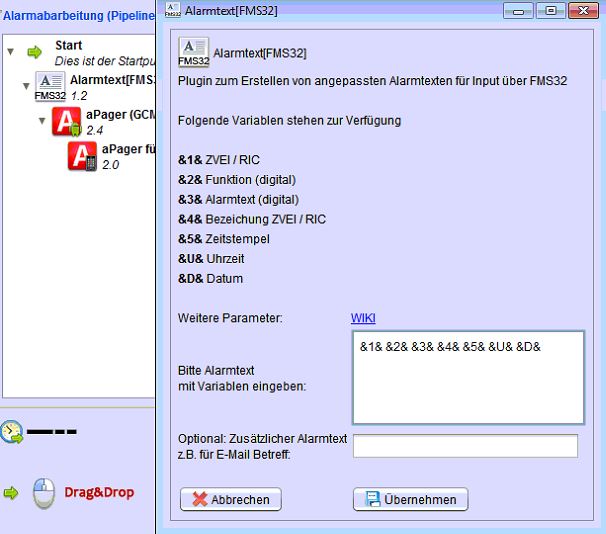The width and height of the screenshot is (606, 534).
Task: Click the green Start arrow icon
Action: tap(36, 52)
